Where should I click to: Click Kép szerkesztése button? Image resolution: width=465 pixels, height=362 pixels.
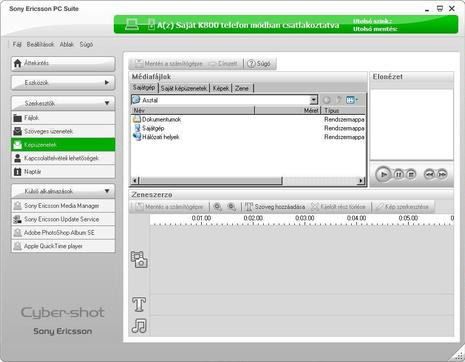click(x=402, y=207)
